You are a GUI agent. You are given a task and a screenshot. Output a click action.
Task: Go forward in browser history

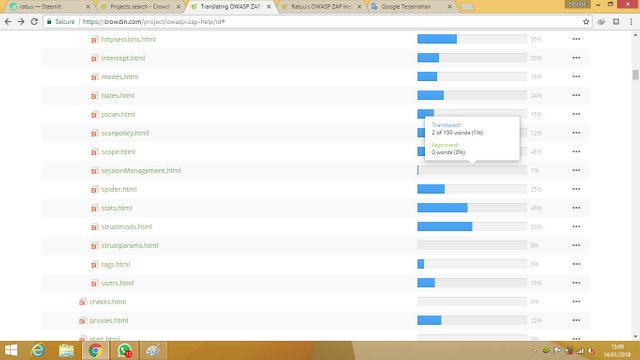(x=21, y=22)
